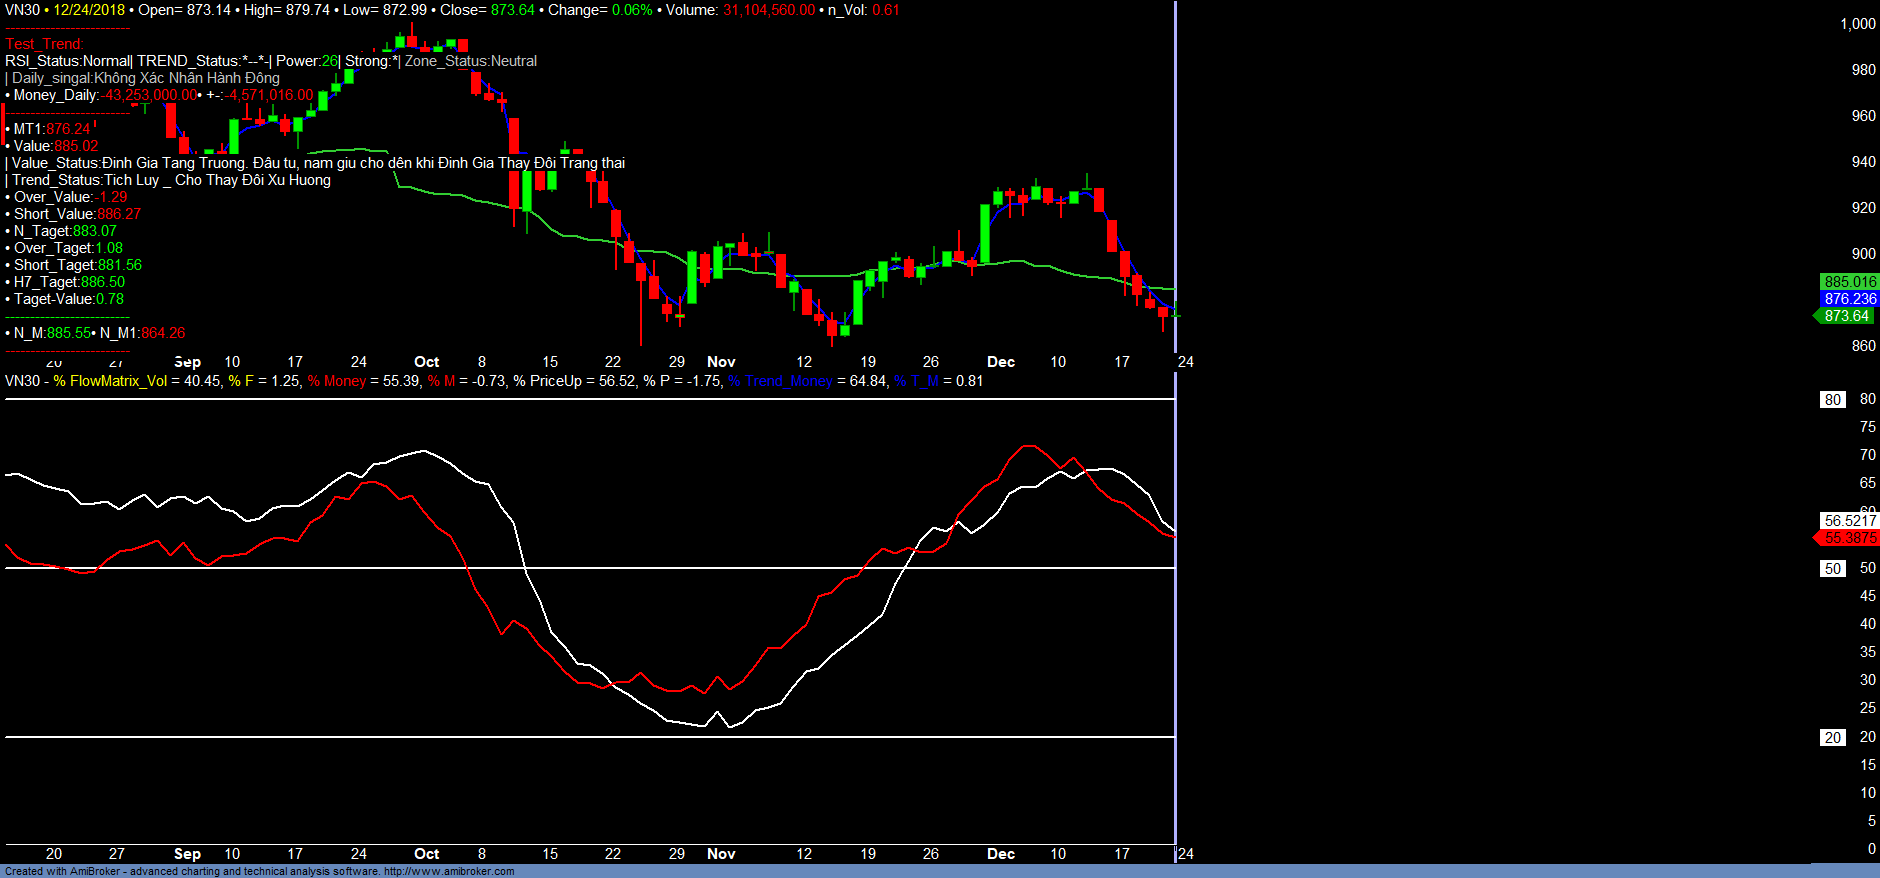Click the 12/24/2018 date in chart title
The height and width of the screenshot is (878, 1880).
pos(89,10)
